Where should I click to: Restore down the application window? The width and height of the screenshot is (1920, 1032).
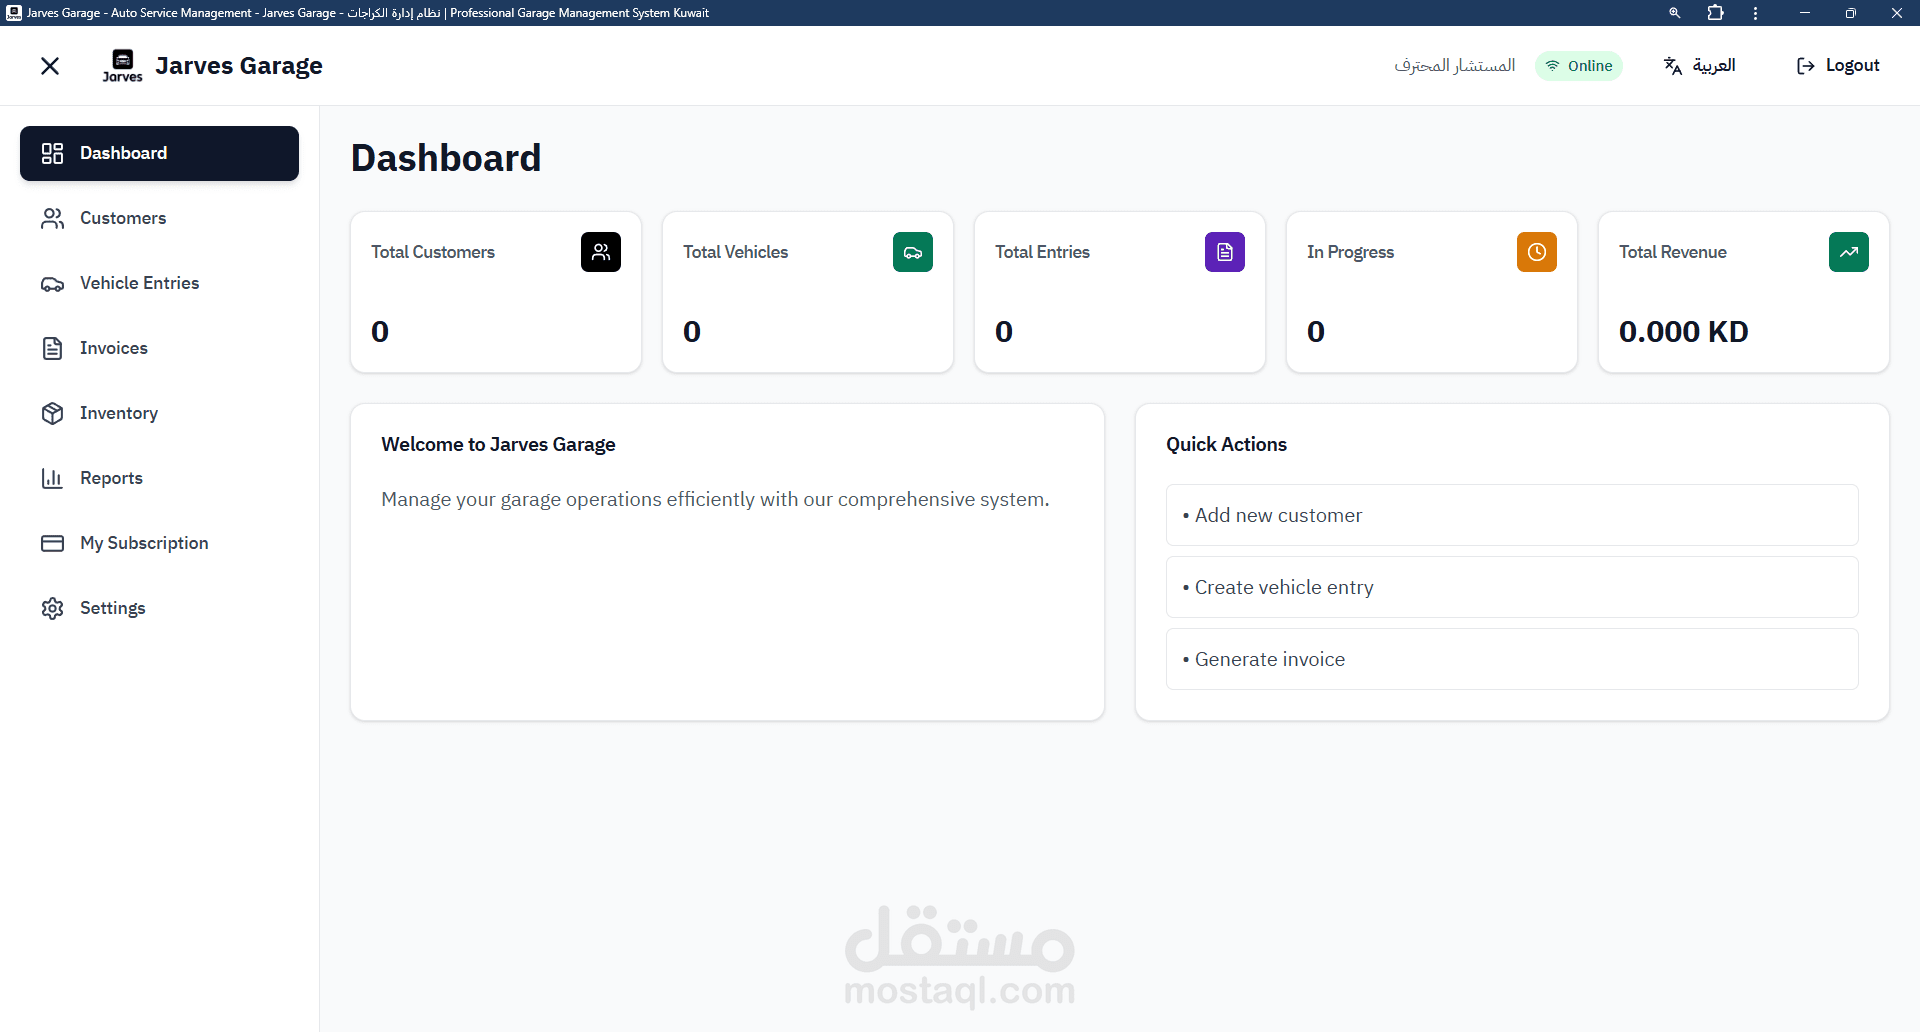tap(1851, 13)
